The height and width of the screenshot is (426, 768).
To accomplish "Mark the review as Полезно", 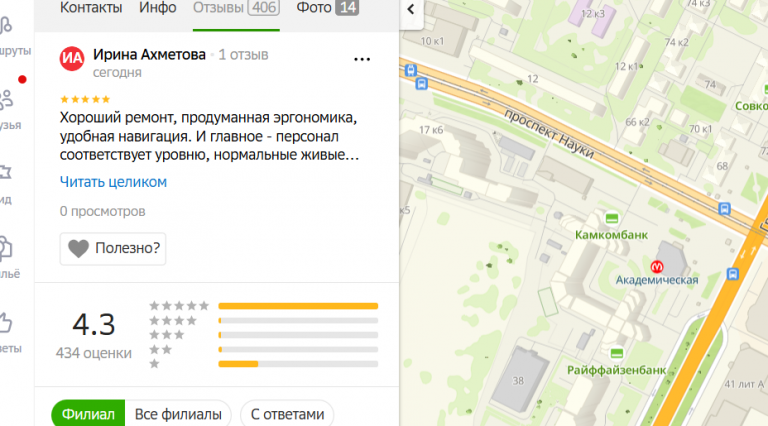I will click(113, 248).
